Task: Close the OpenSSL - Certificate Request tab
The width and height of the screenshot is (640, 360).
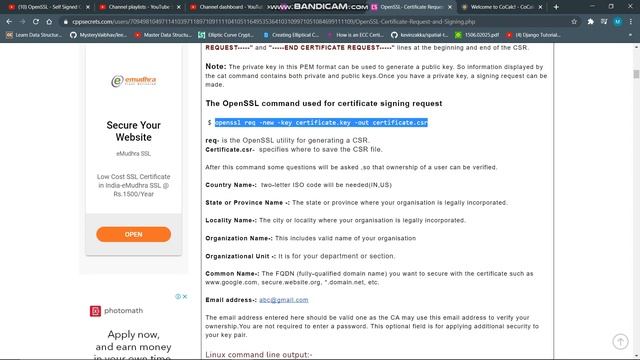Action: click(x=450, y=7)
